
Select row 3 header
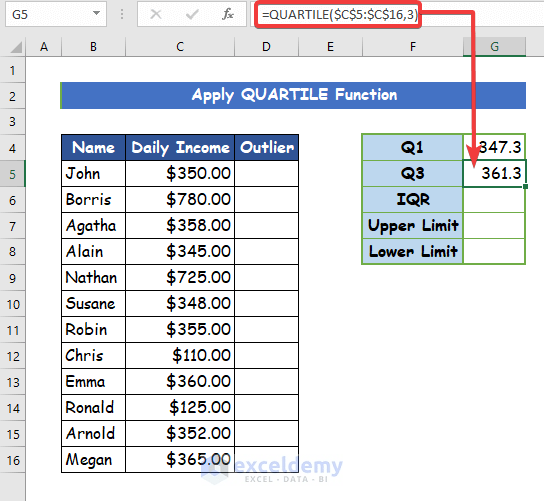click(12, 122)
